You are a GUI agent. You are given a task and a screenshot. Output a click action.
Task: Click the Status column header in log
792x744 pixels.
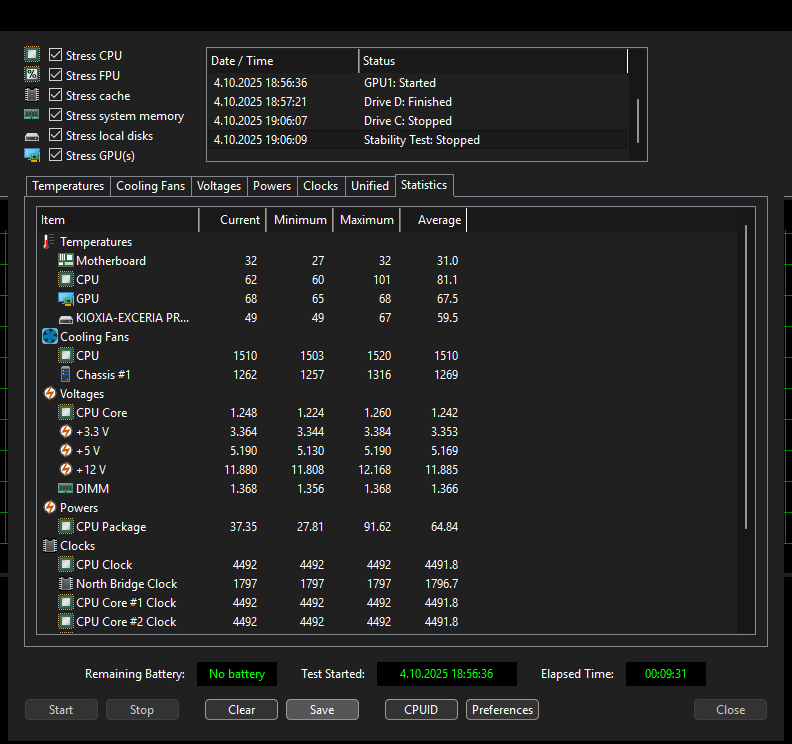coord(493,61)
